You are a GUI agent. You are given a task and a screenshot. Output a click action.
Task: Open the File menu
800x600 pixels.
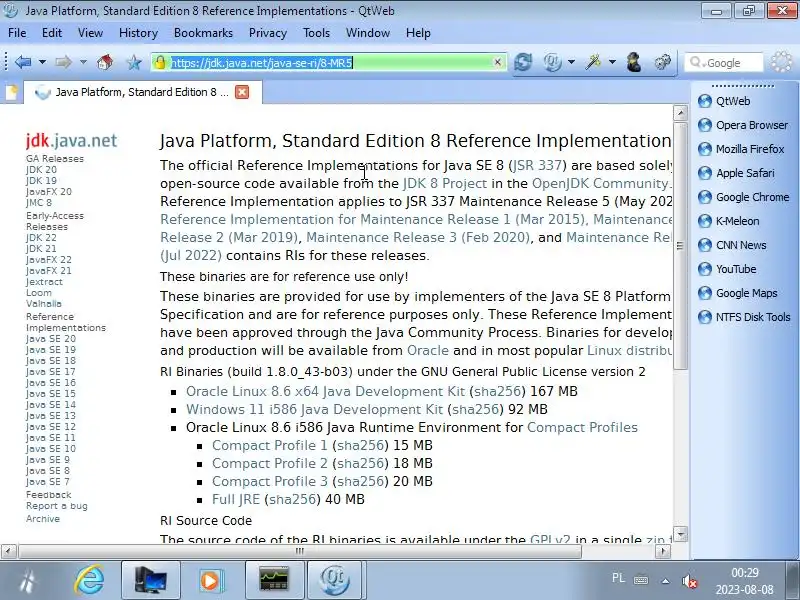click(17, 33)
